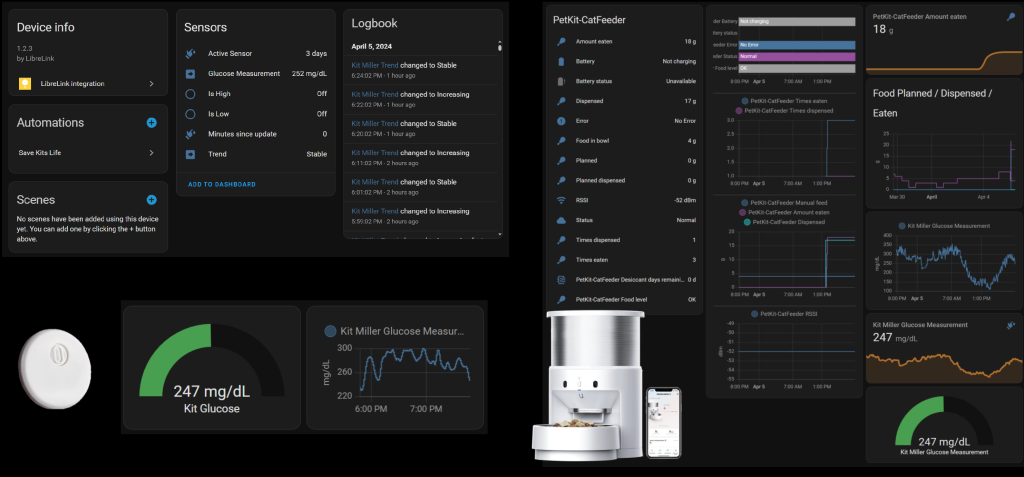Click the PetKit Battery icon
The width and height of the screenshot is (1024, 477).
coord(561,61)
